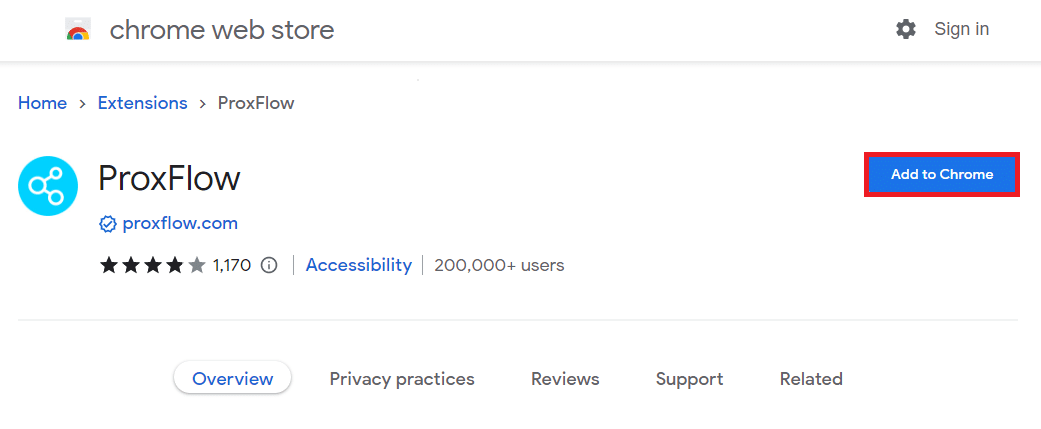1041x429 pixels.
Task: Click the Add to Chrome button
Action: 941,175
